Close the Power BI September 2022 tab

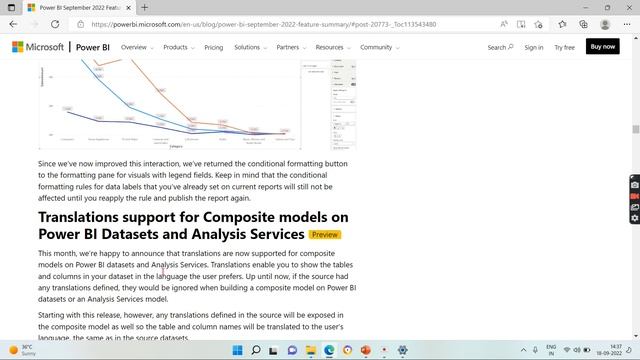tap(128, 8)
